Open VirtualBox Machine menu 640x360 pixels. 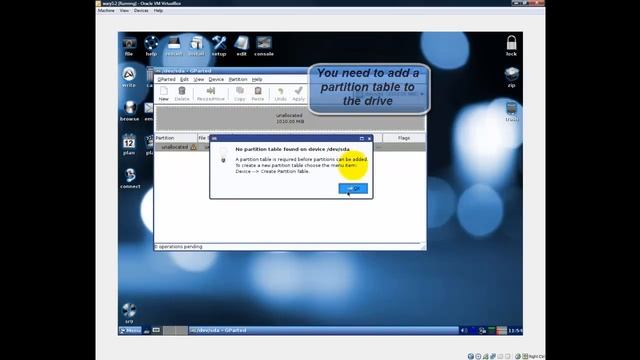pos(106,11)
